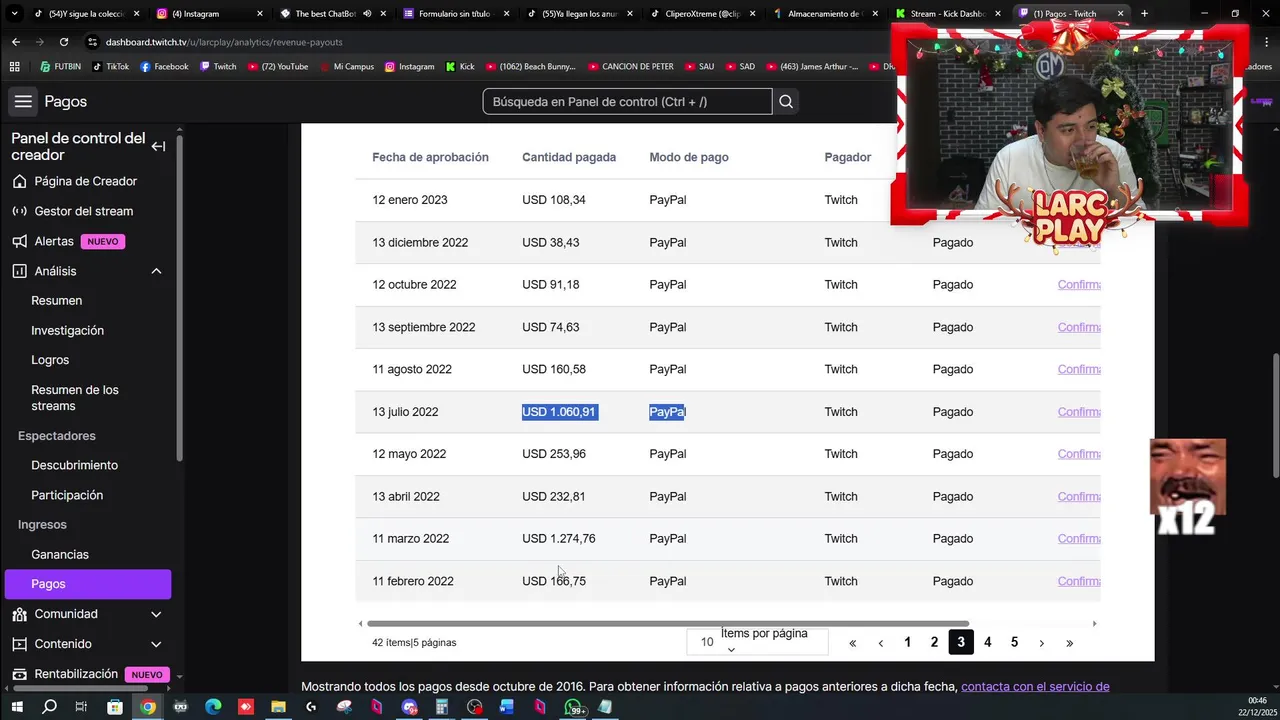1280x720 pixels.
Task: Jump to the first page double arrow
Action: point(852,643)
